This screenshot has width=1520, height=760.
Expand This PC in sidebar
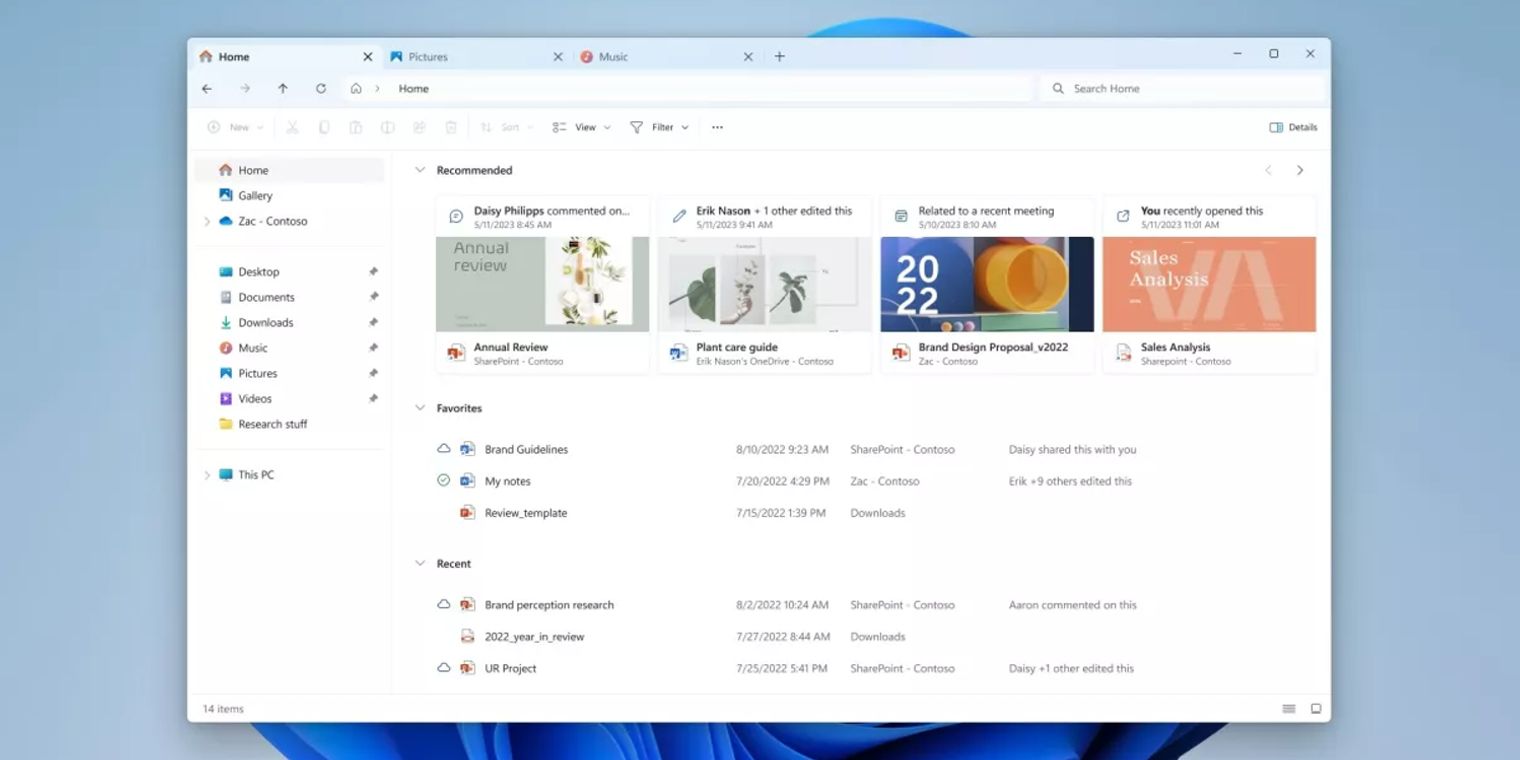click(x=207, y=475)
